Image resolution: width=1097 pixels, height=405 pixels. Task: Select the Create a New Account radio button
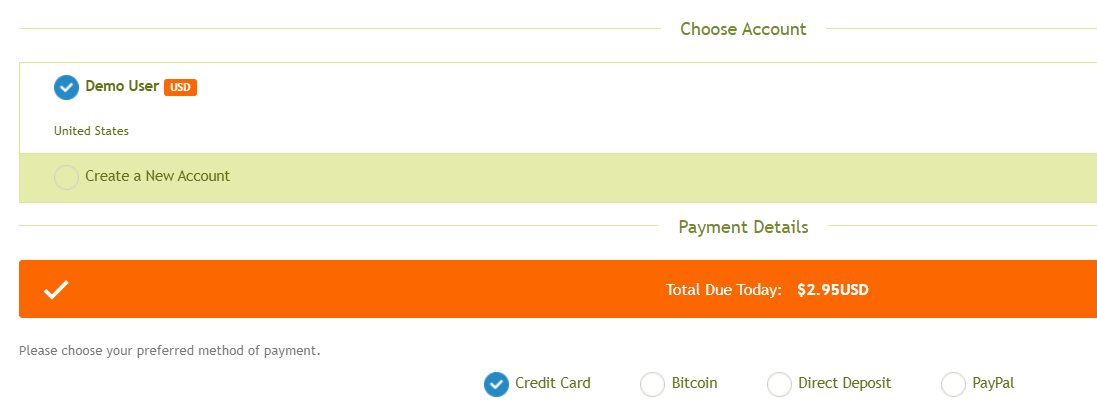click(66, 177)
